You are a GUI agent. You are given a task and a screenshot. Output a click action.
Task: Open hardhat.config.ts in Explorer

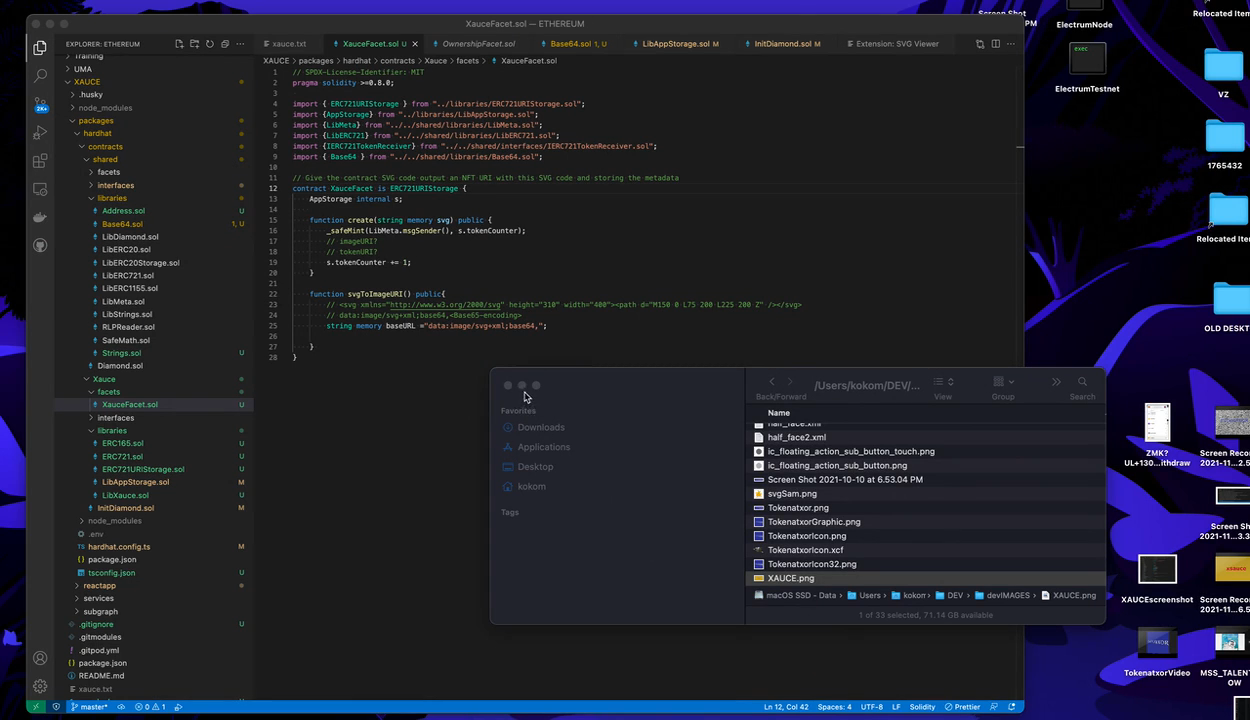118,547
